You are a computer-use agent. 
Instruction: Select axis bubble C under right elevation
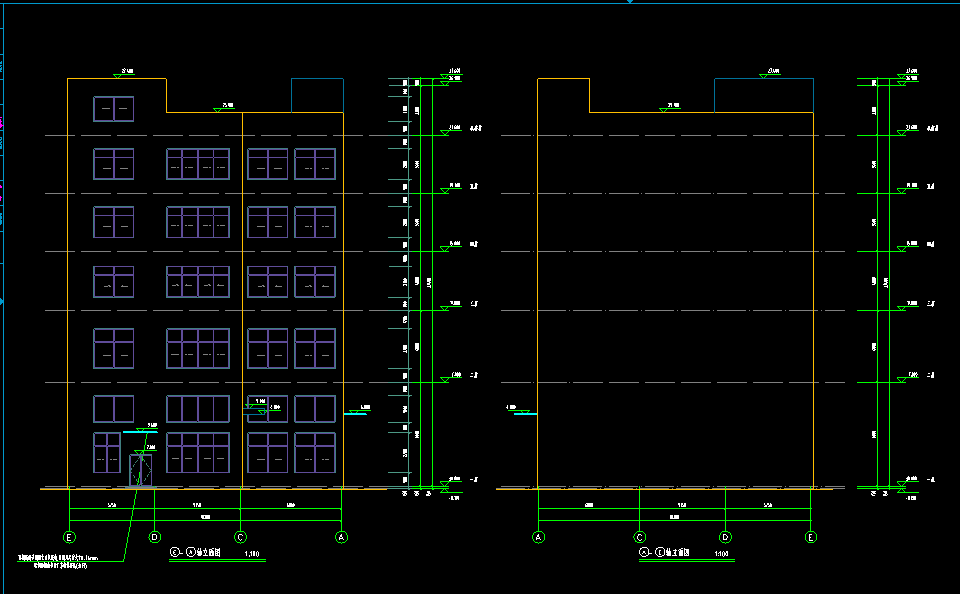(639, 537)
